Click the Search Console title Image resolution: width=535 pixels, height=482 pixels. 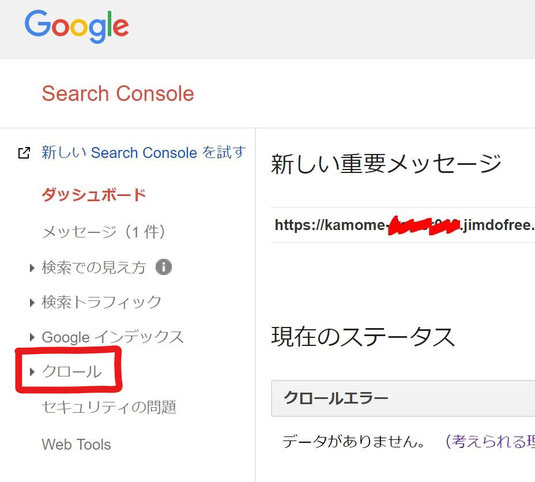tap(118, 93)
